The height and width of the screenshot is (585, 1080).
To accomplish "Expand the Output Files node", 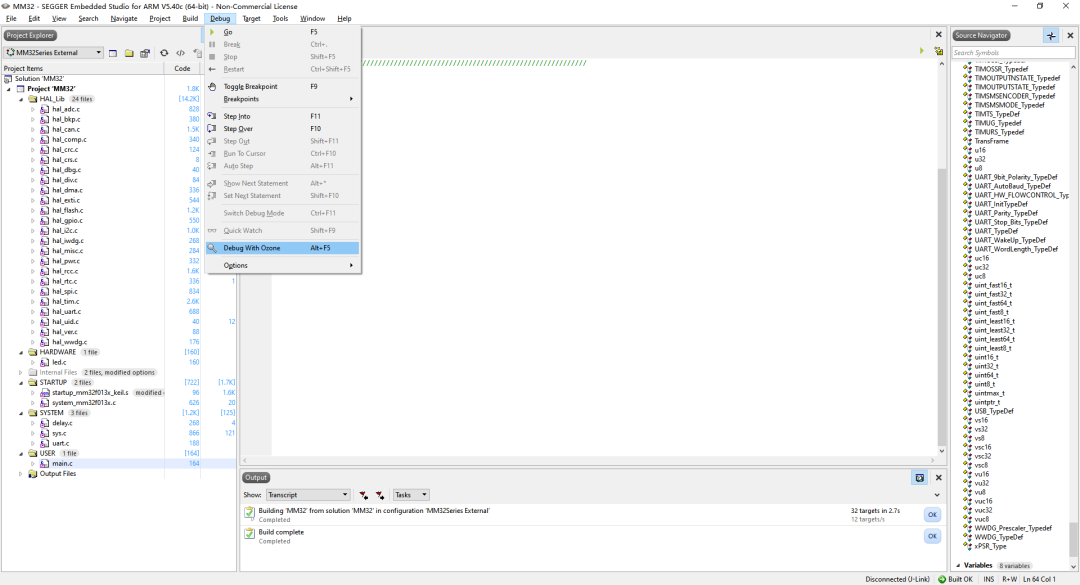I will [21, 474].
